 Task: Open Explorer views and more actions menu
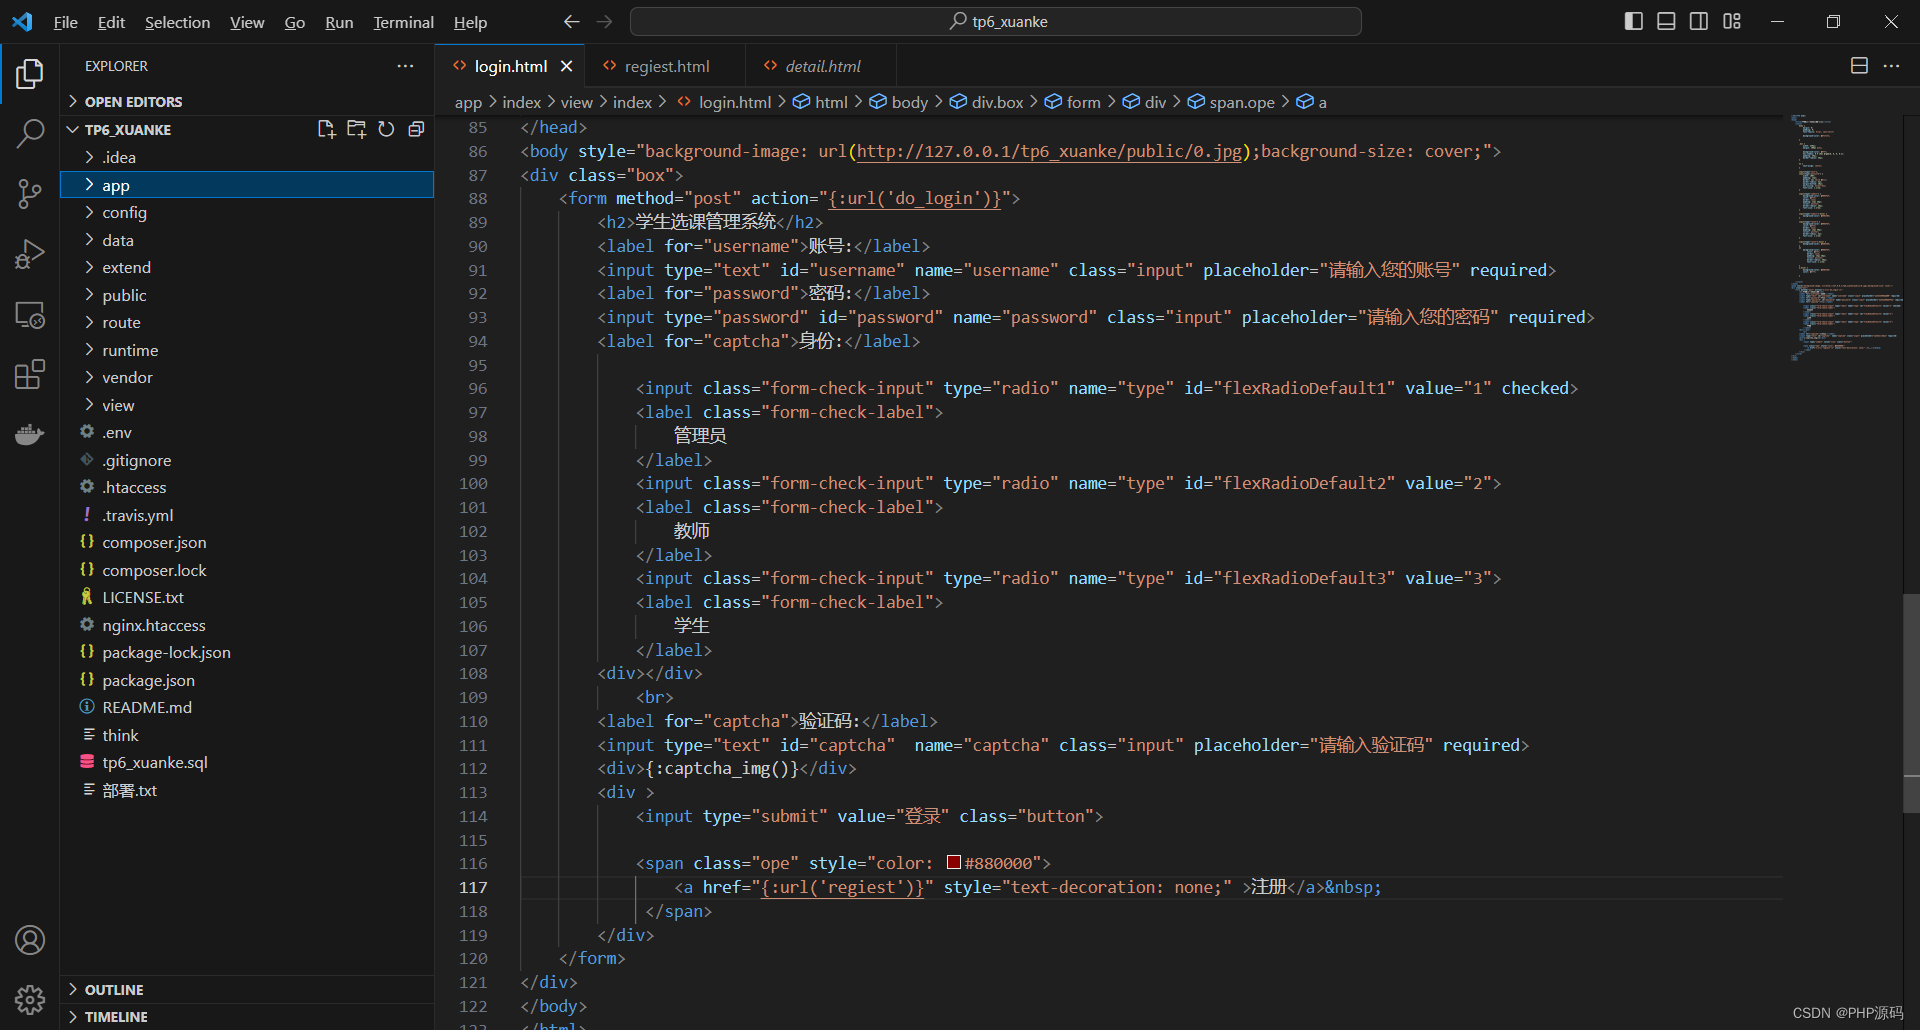coord(405,66)
